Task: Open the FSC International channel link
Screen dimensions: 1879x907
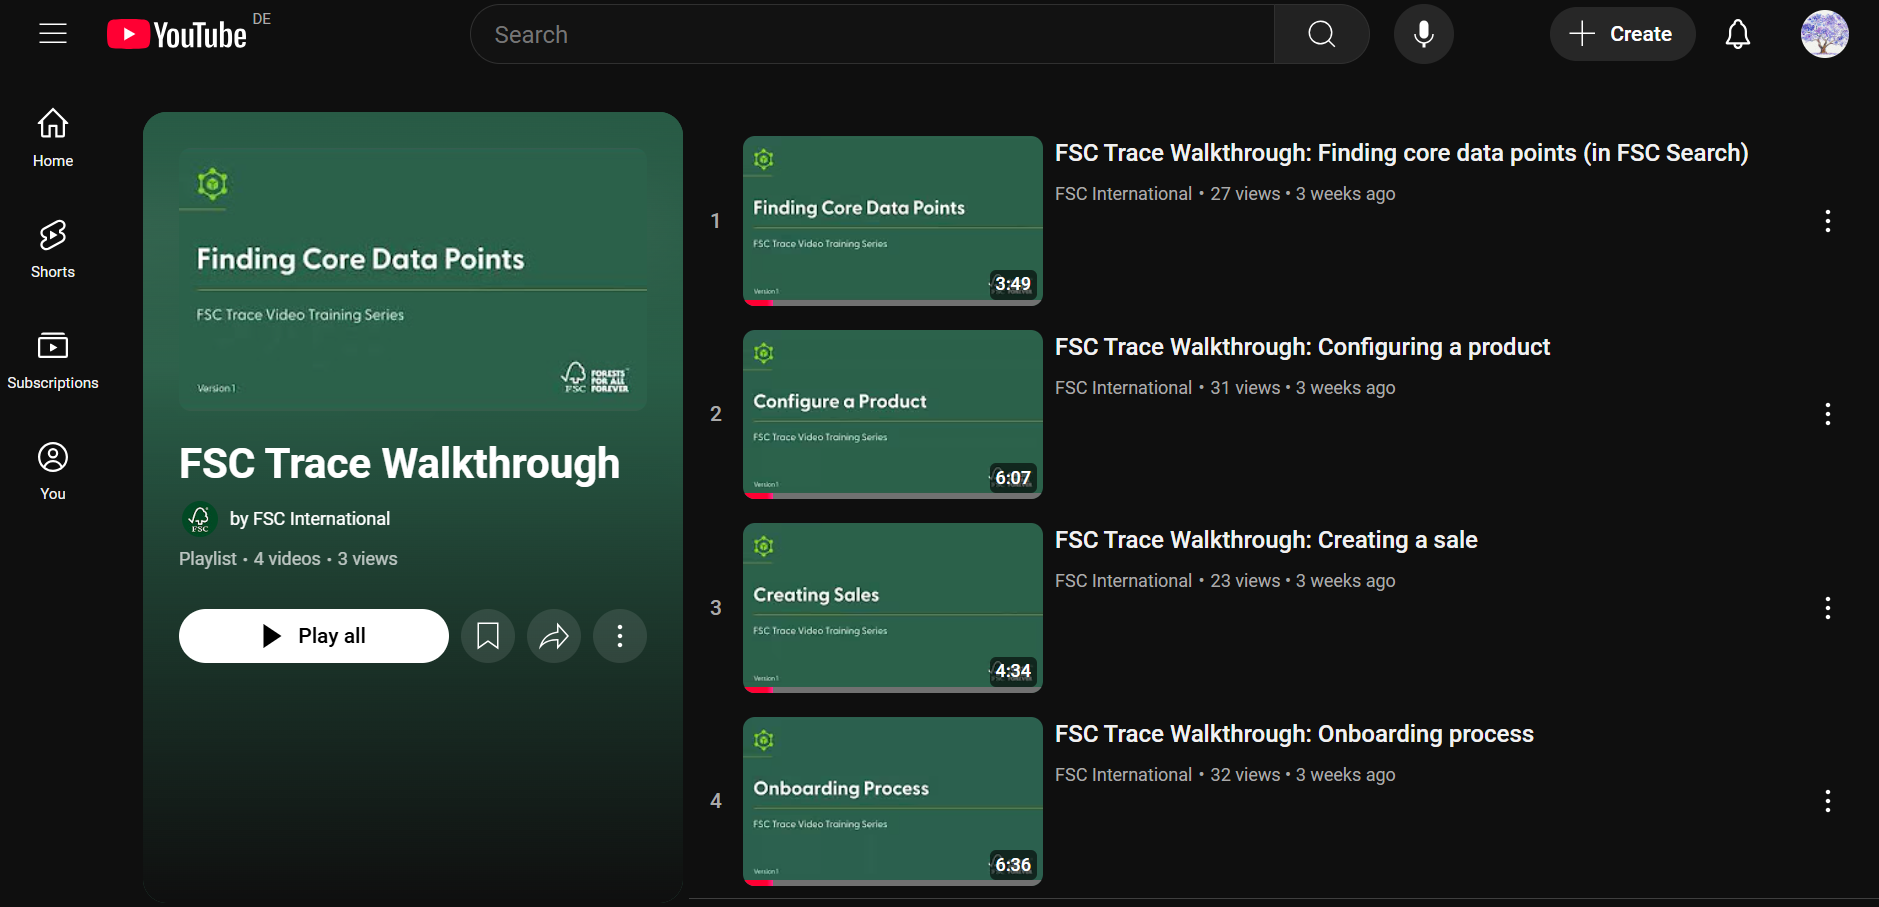Action: 309,518
